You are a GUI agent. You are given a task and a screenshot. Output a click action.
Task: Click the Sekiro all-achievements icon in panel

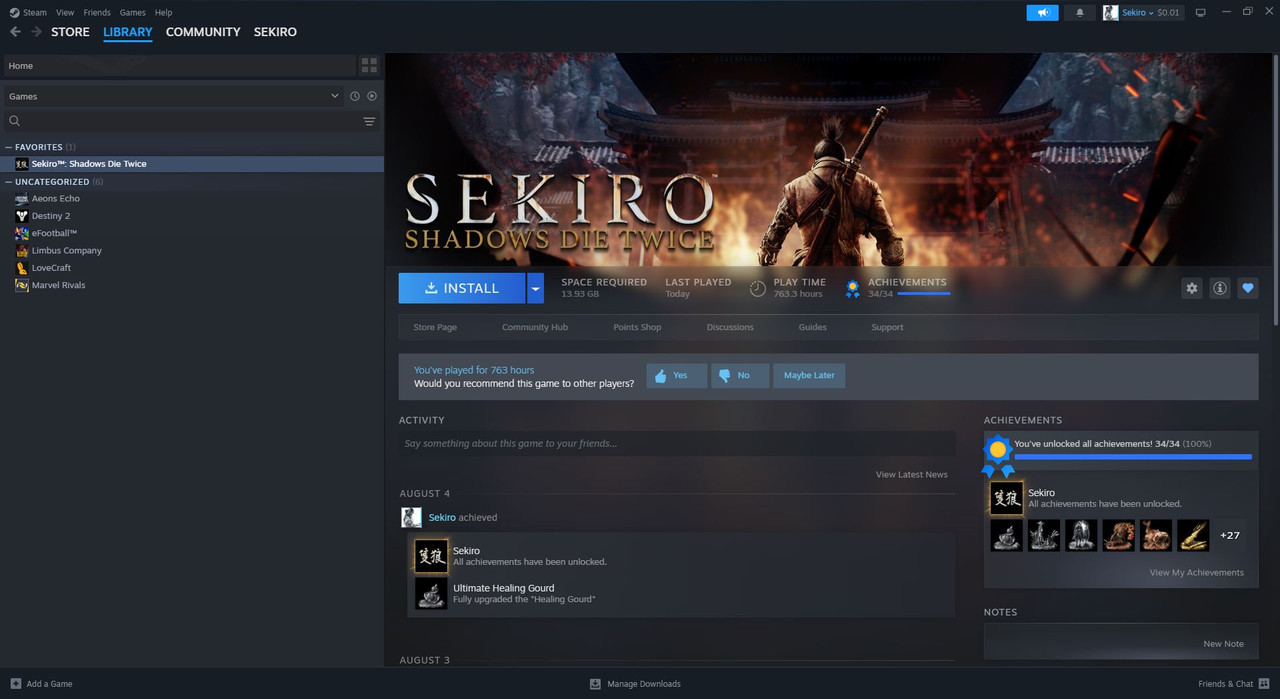point(1006,498)
